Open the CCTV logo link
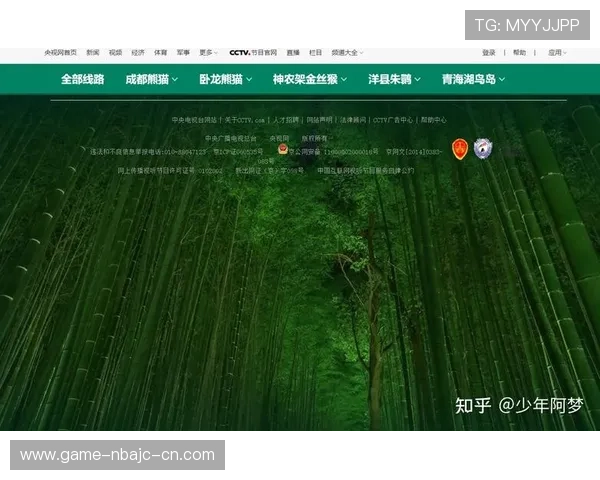The image size is (600, 480). point(240,52)
